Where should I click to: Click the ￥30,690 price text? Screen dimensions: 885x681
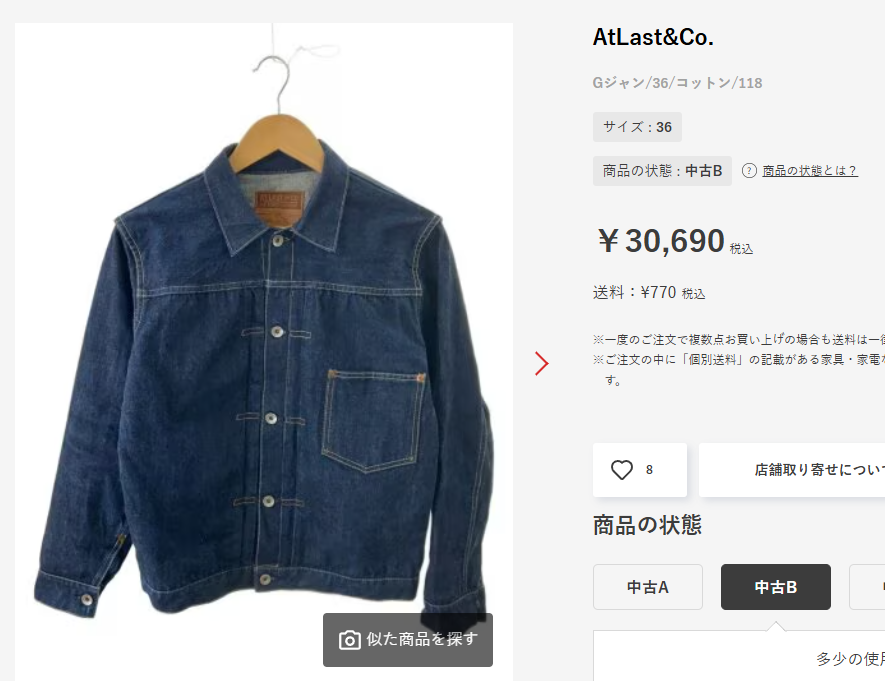(661, 241)
